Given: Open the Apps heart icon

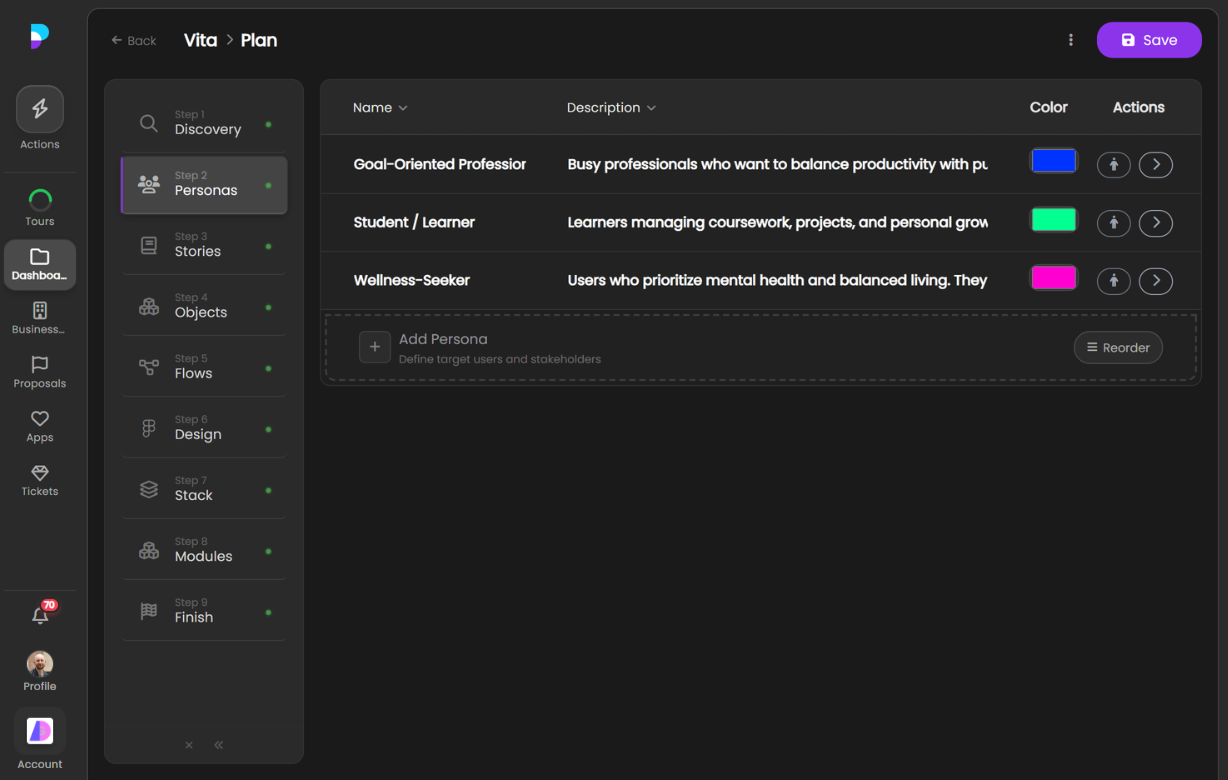Looking at the screenshot, I should [x=40, y=419].
